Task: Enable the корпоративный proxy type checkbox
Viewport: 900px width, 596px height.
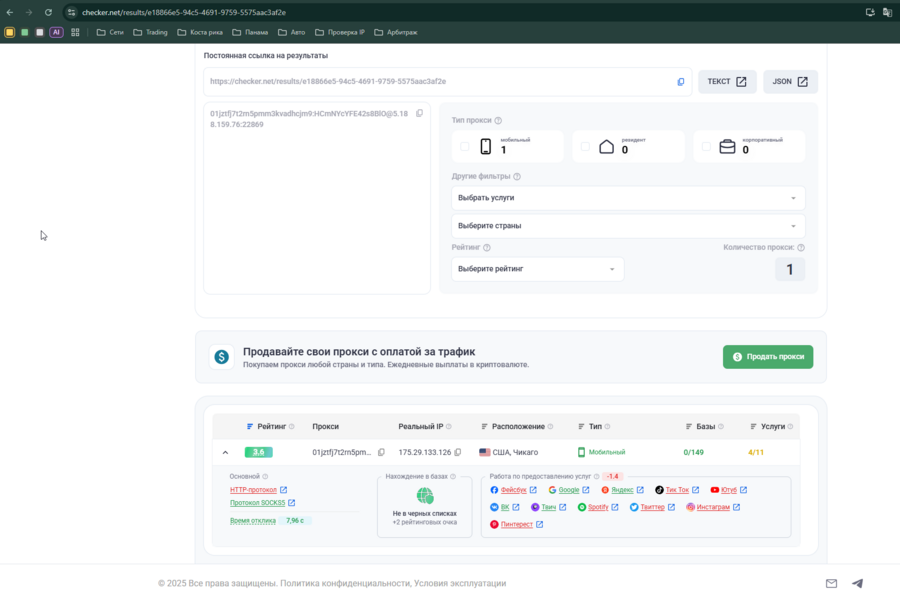Action: 706,147
